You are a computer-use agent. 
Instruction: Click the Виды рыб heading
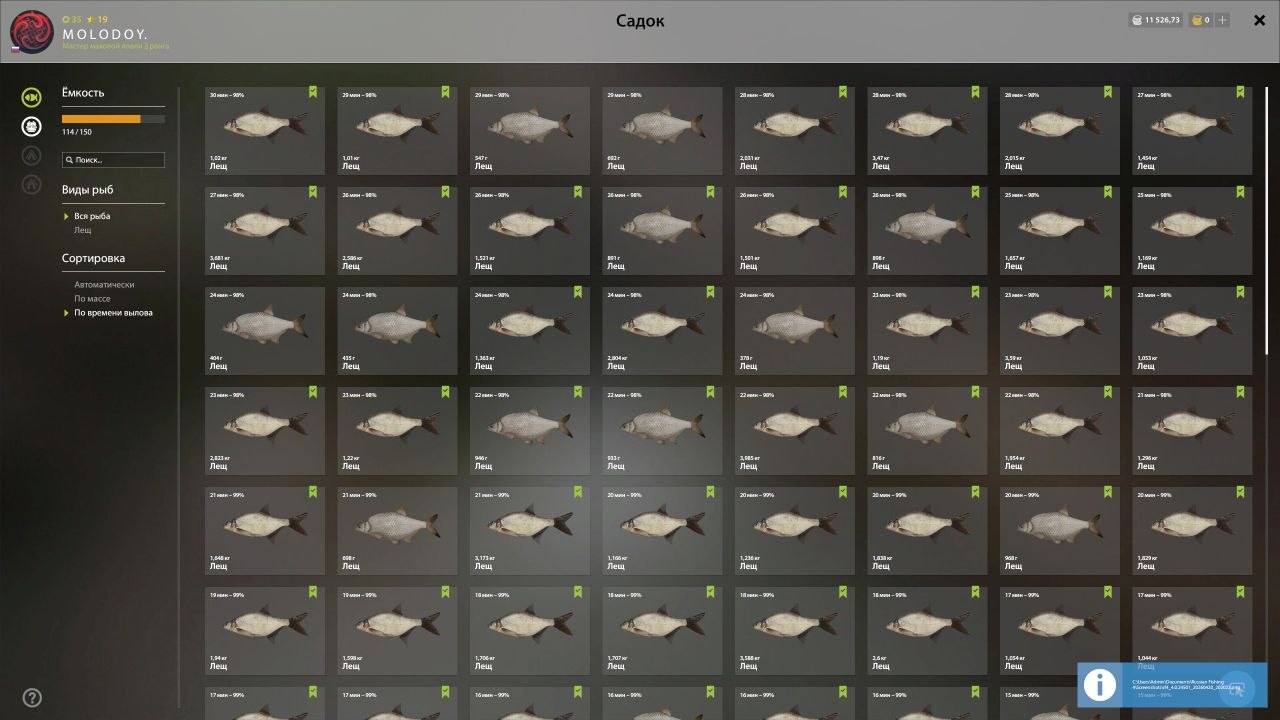click(88, 190)
